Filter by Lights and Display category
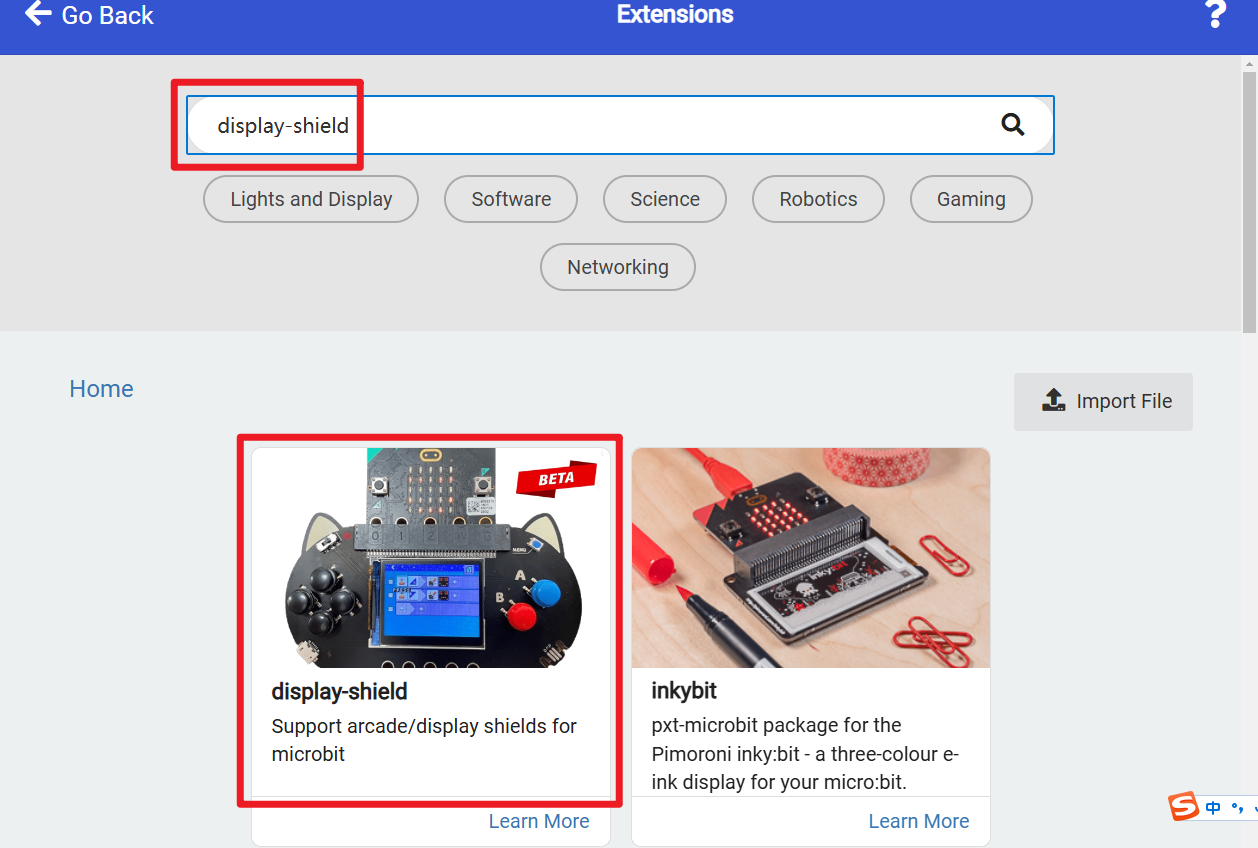Screen dimensions: 1258x848 click(311, 199)
